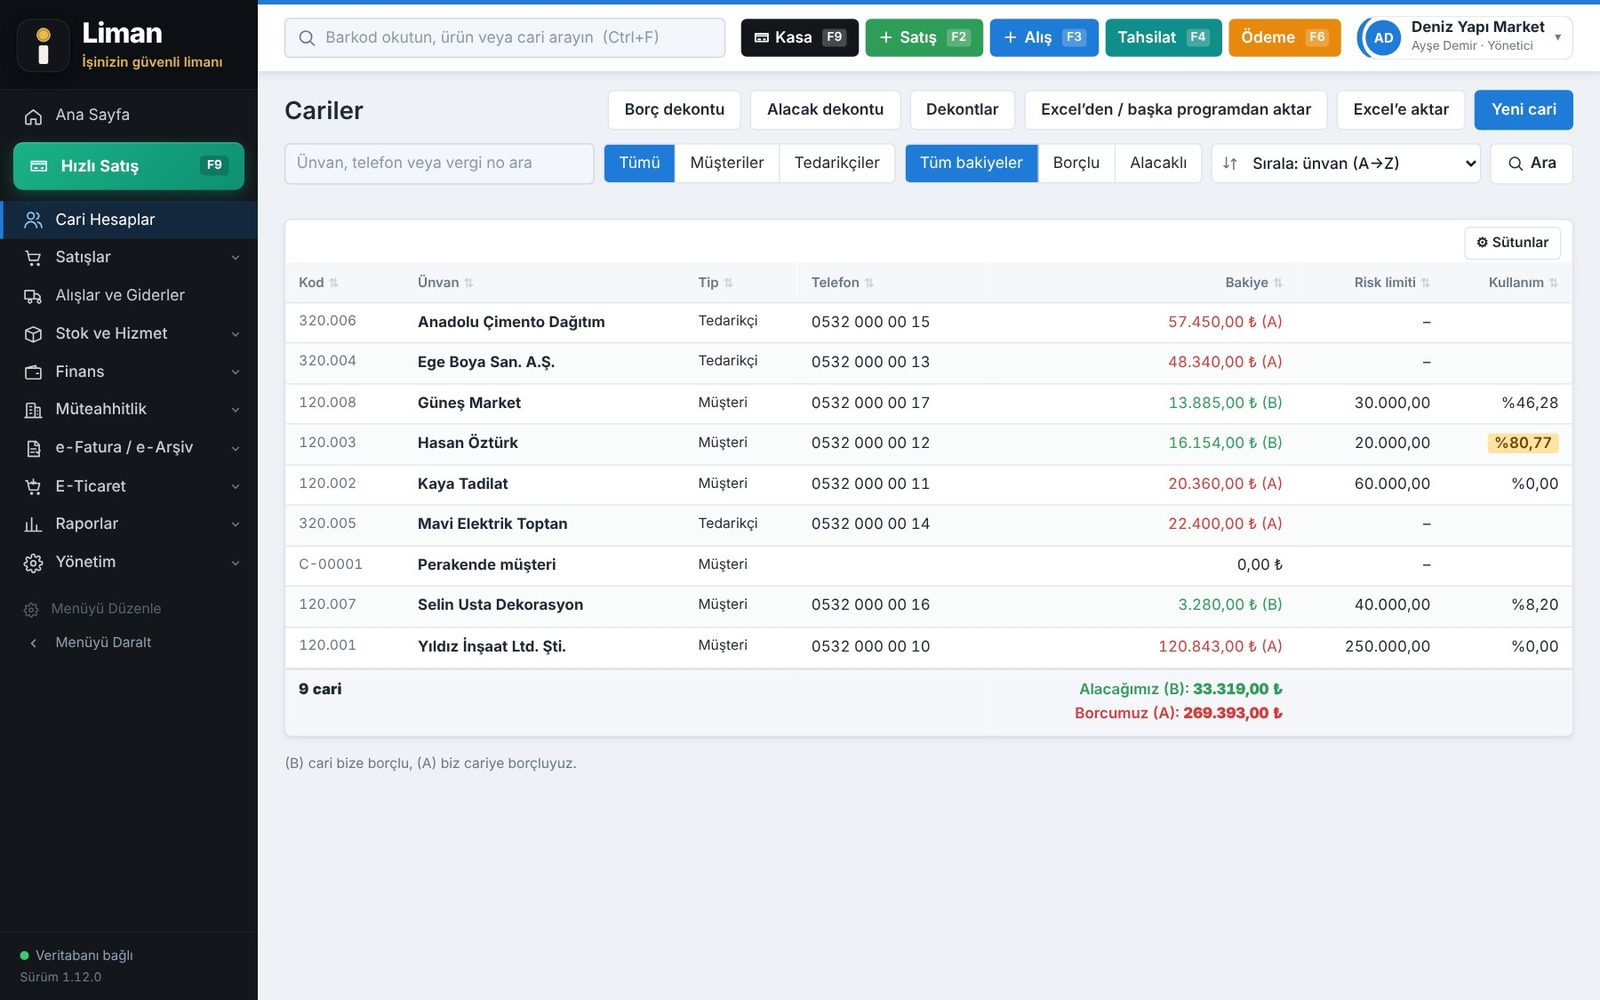Filter balances by Borçlu
This screenshot has width=1600, height=1000.
pos(1076,163)
